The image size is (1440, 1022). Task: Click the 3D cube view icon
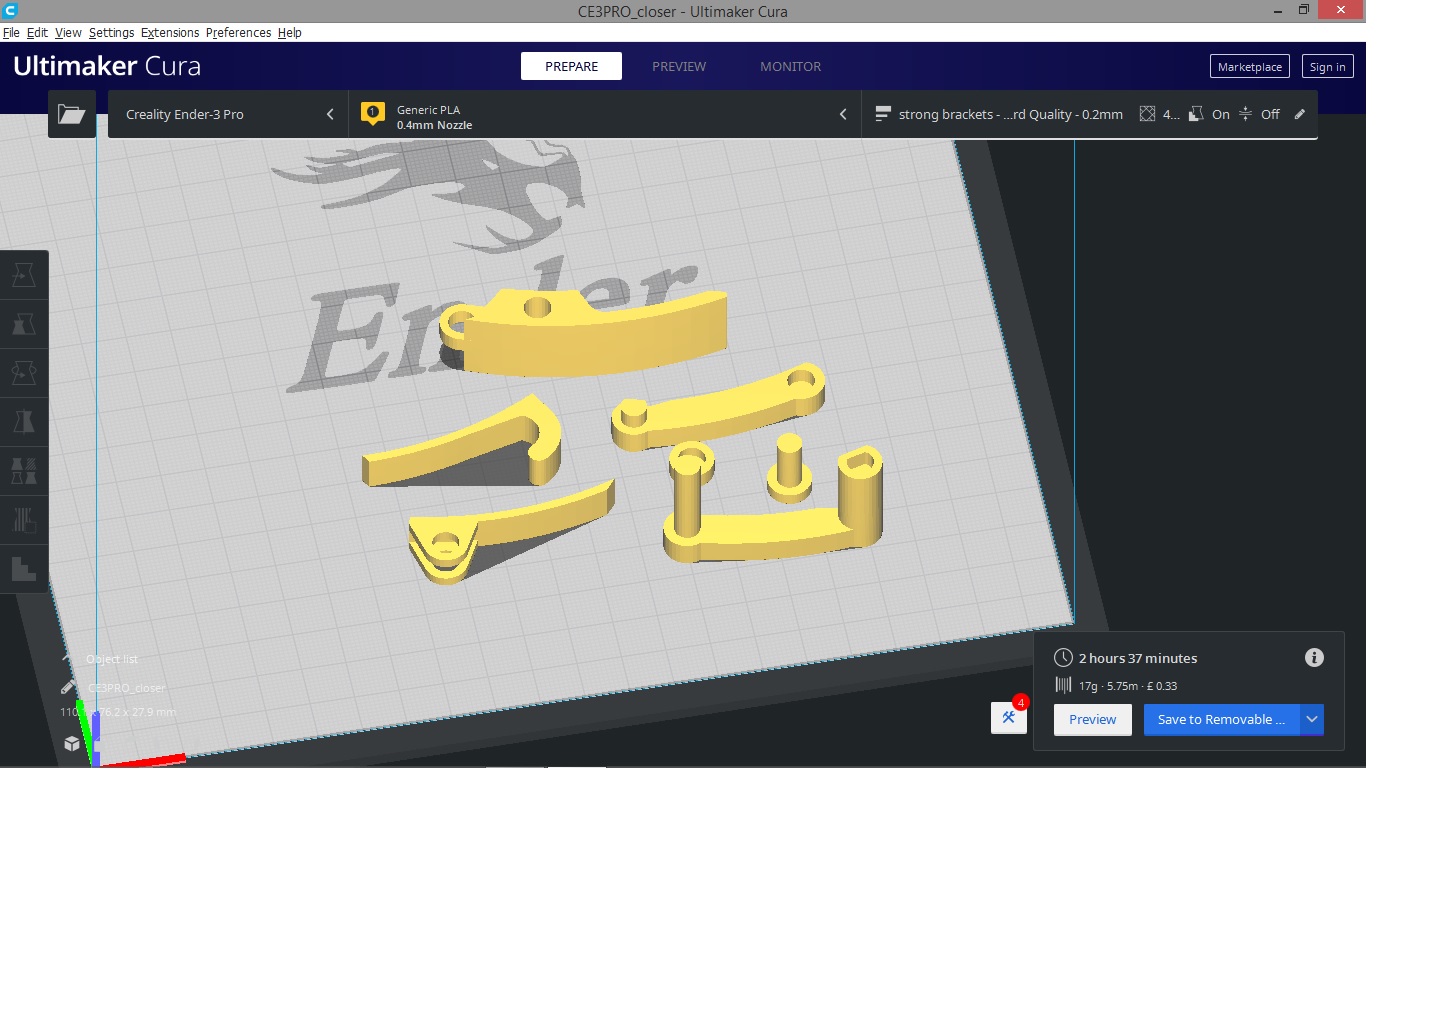click(72, 743)
